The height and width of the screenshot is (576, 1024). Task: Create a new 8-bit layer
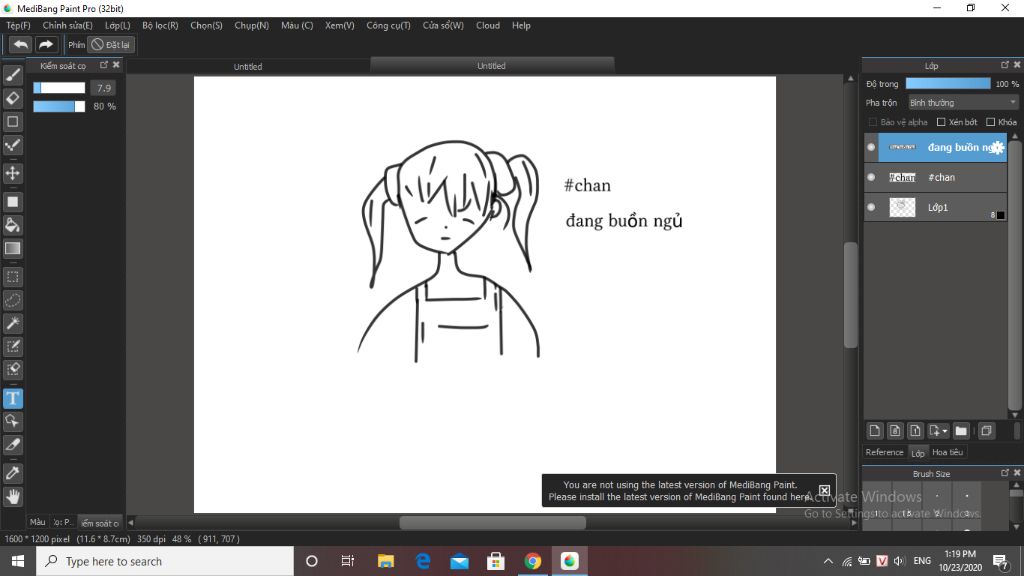tap(895, 430)
